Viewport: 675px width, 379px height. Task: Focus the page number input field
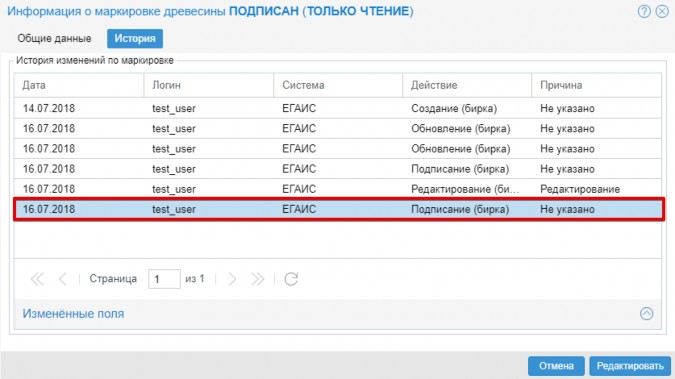(x=164, y=279)
